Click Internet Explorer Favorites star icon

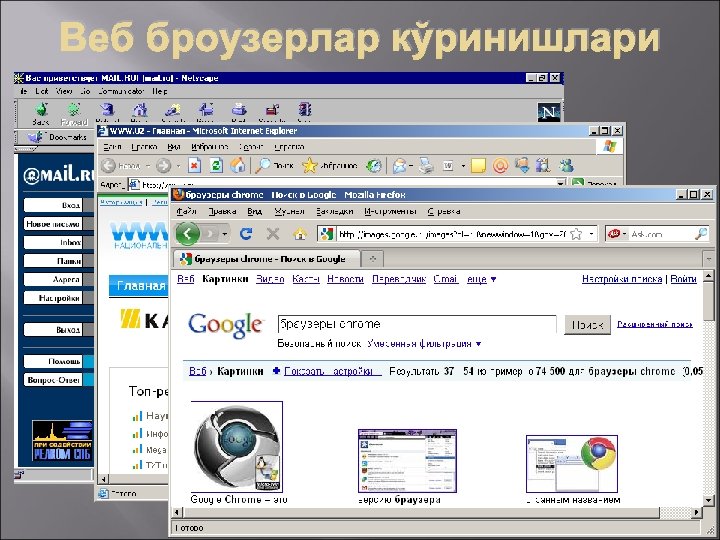309,166
